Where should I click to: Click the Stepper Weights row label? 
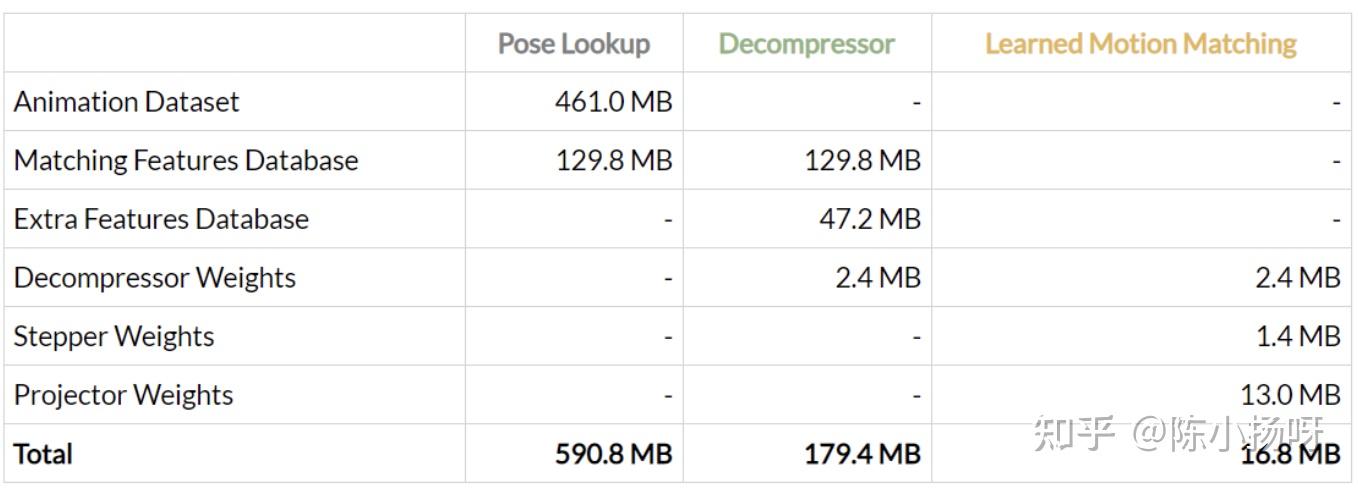tap(114, 336)
